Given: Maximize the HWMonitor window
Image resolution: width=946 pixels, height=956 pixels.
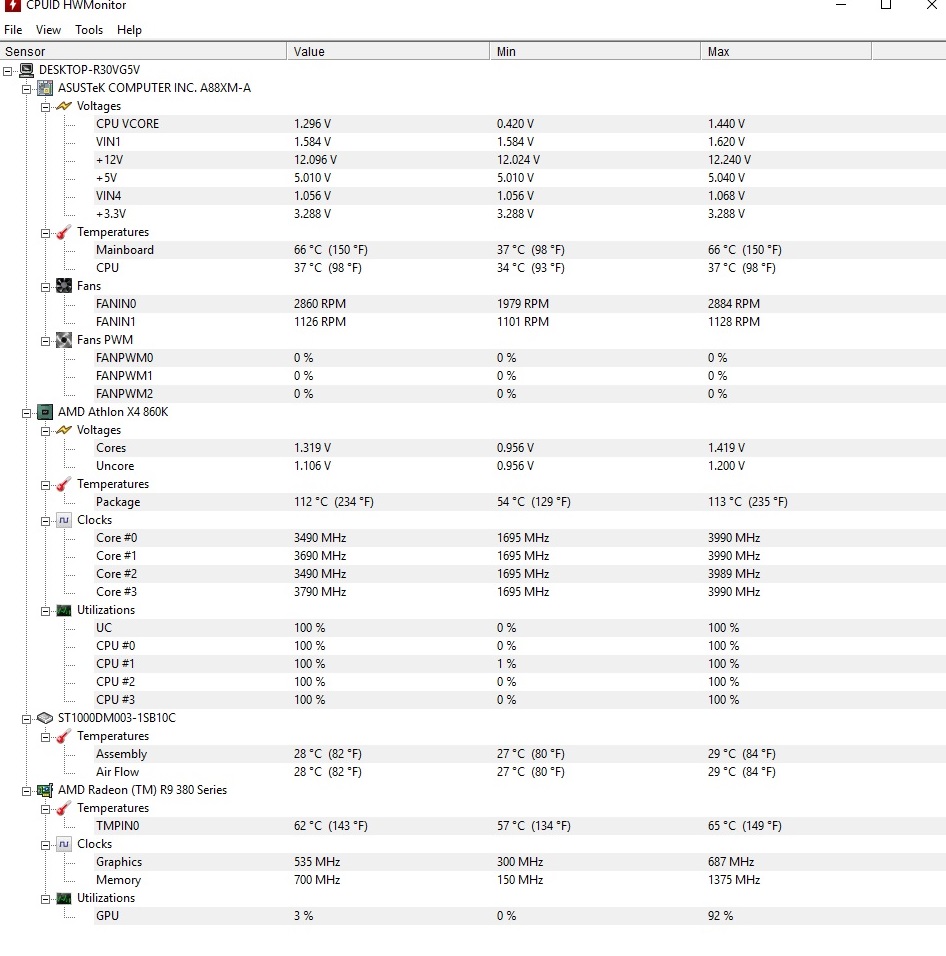Looking at the screenshot, I should coord(886,5).
